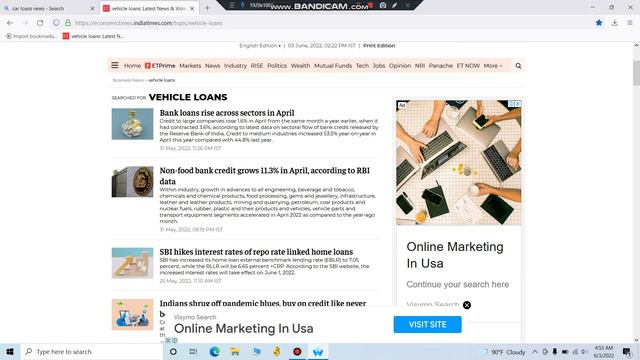Viewport: 640px width, 360px height.
Task: Click Import bookmarks in bookmarks bar
Action: (31, 36)
